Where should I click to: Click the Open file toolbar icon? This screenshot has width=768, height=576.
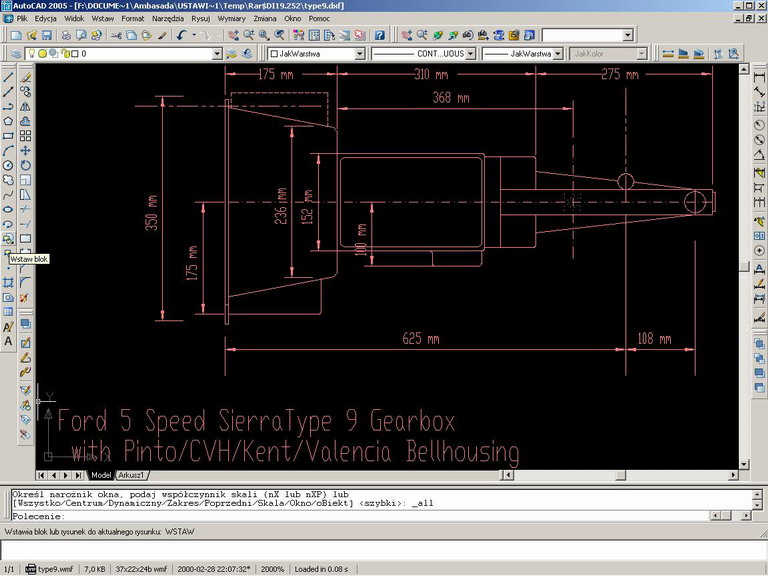[x=31, y=35]
